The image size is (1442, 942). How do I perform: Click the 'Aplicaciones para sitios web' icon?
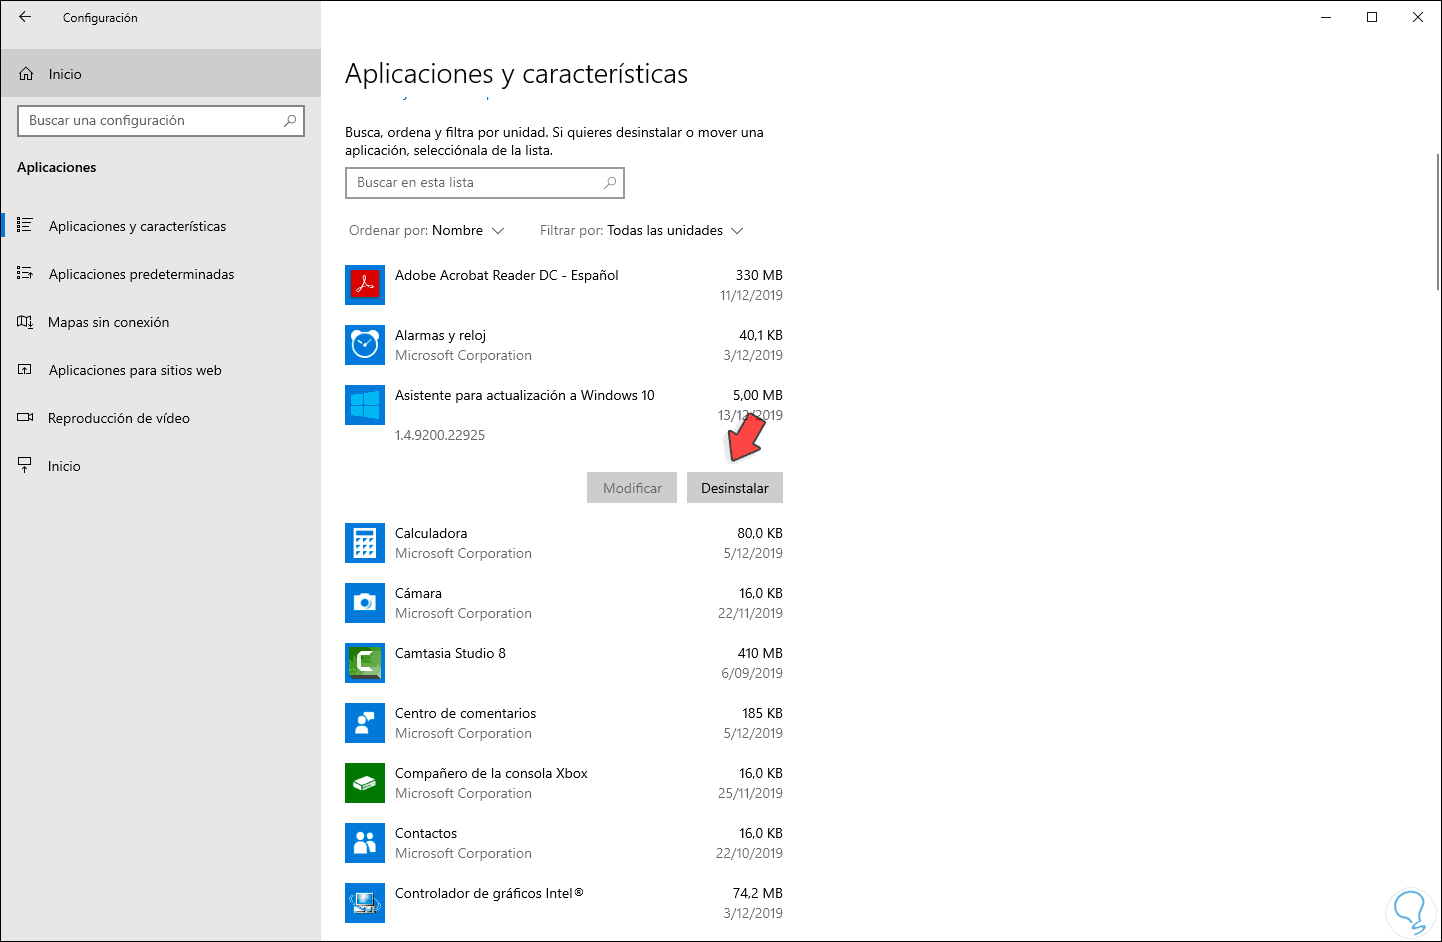pyautogui.click(x=25, y=370)
